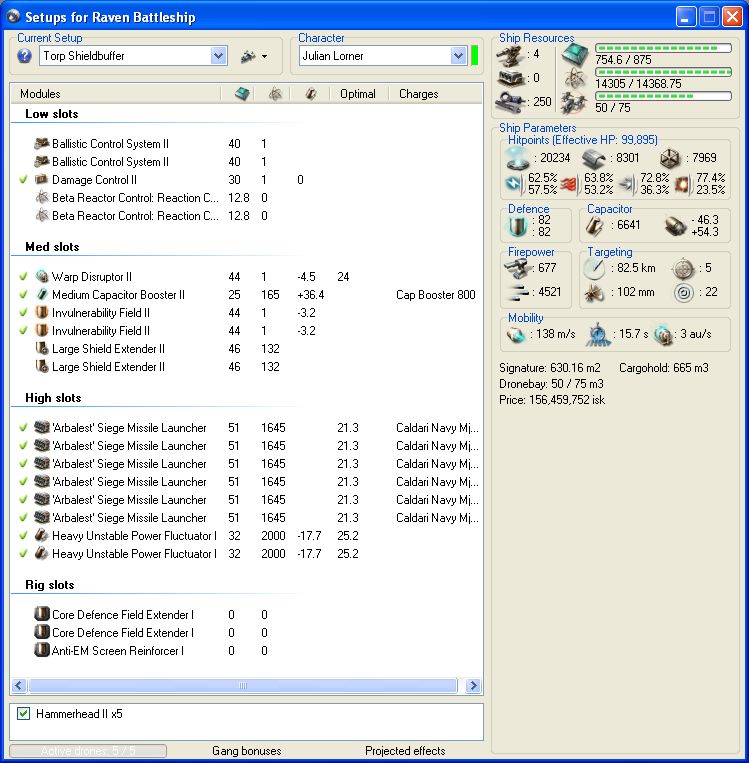749x763 pixels.
Task: Click the targeting range icon showing 82.5 km
Action: [594, 268]
